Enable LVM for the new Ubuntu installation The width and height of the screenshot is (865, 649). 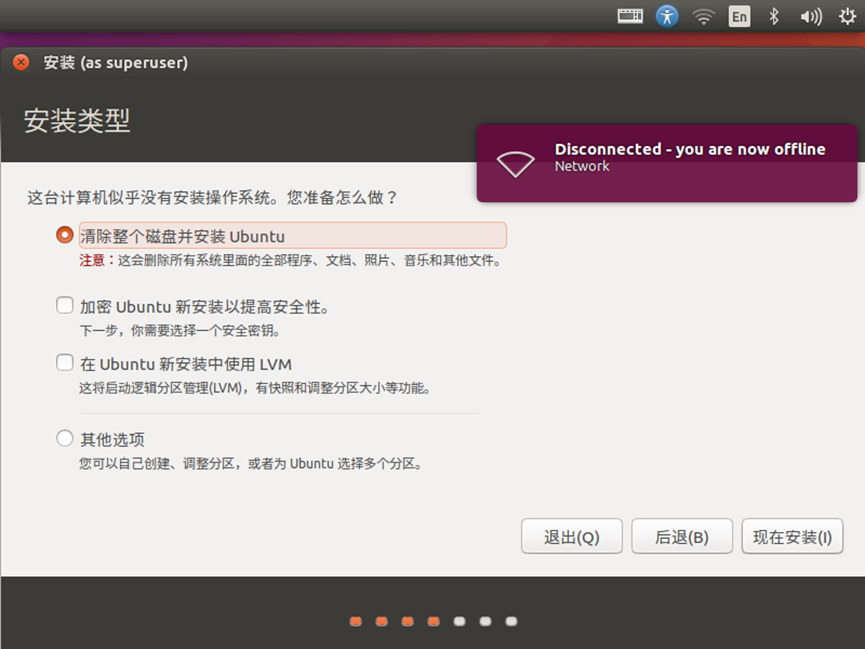point(65,363)
